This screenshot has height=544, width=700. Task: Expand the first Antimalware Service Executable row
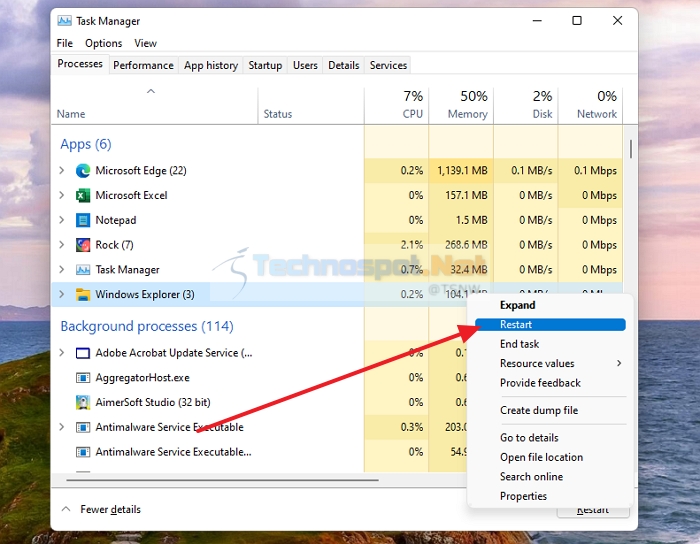[62, 427]
